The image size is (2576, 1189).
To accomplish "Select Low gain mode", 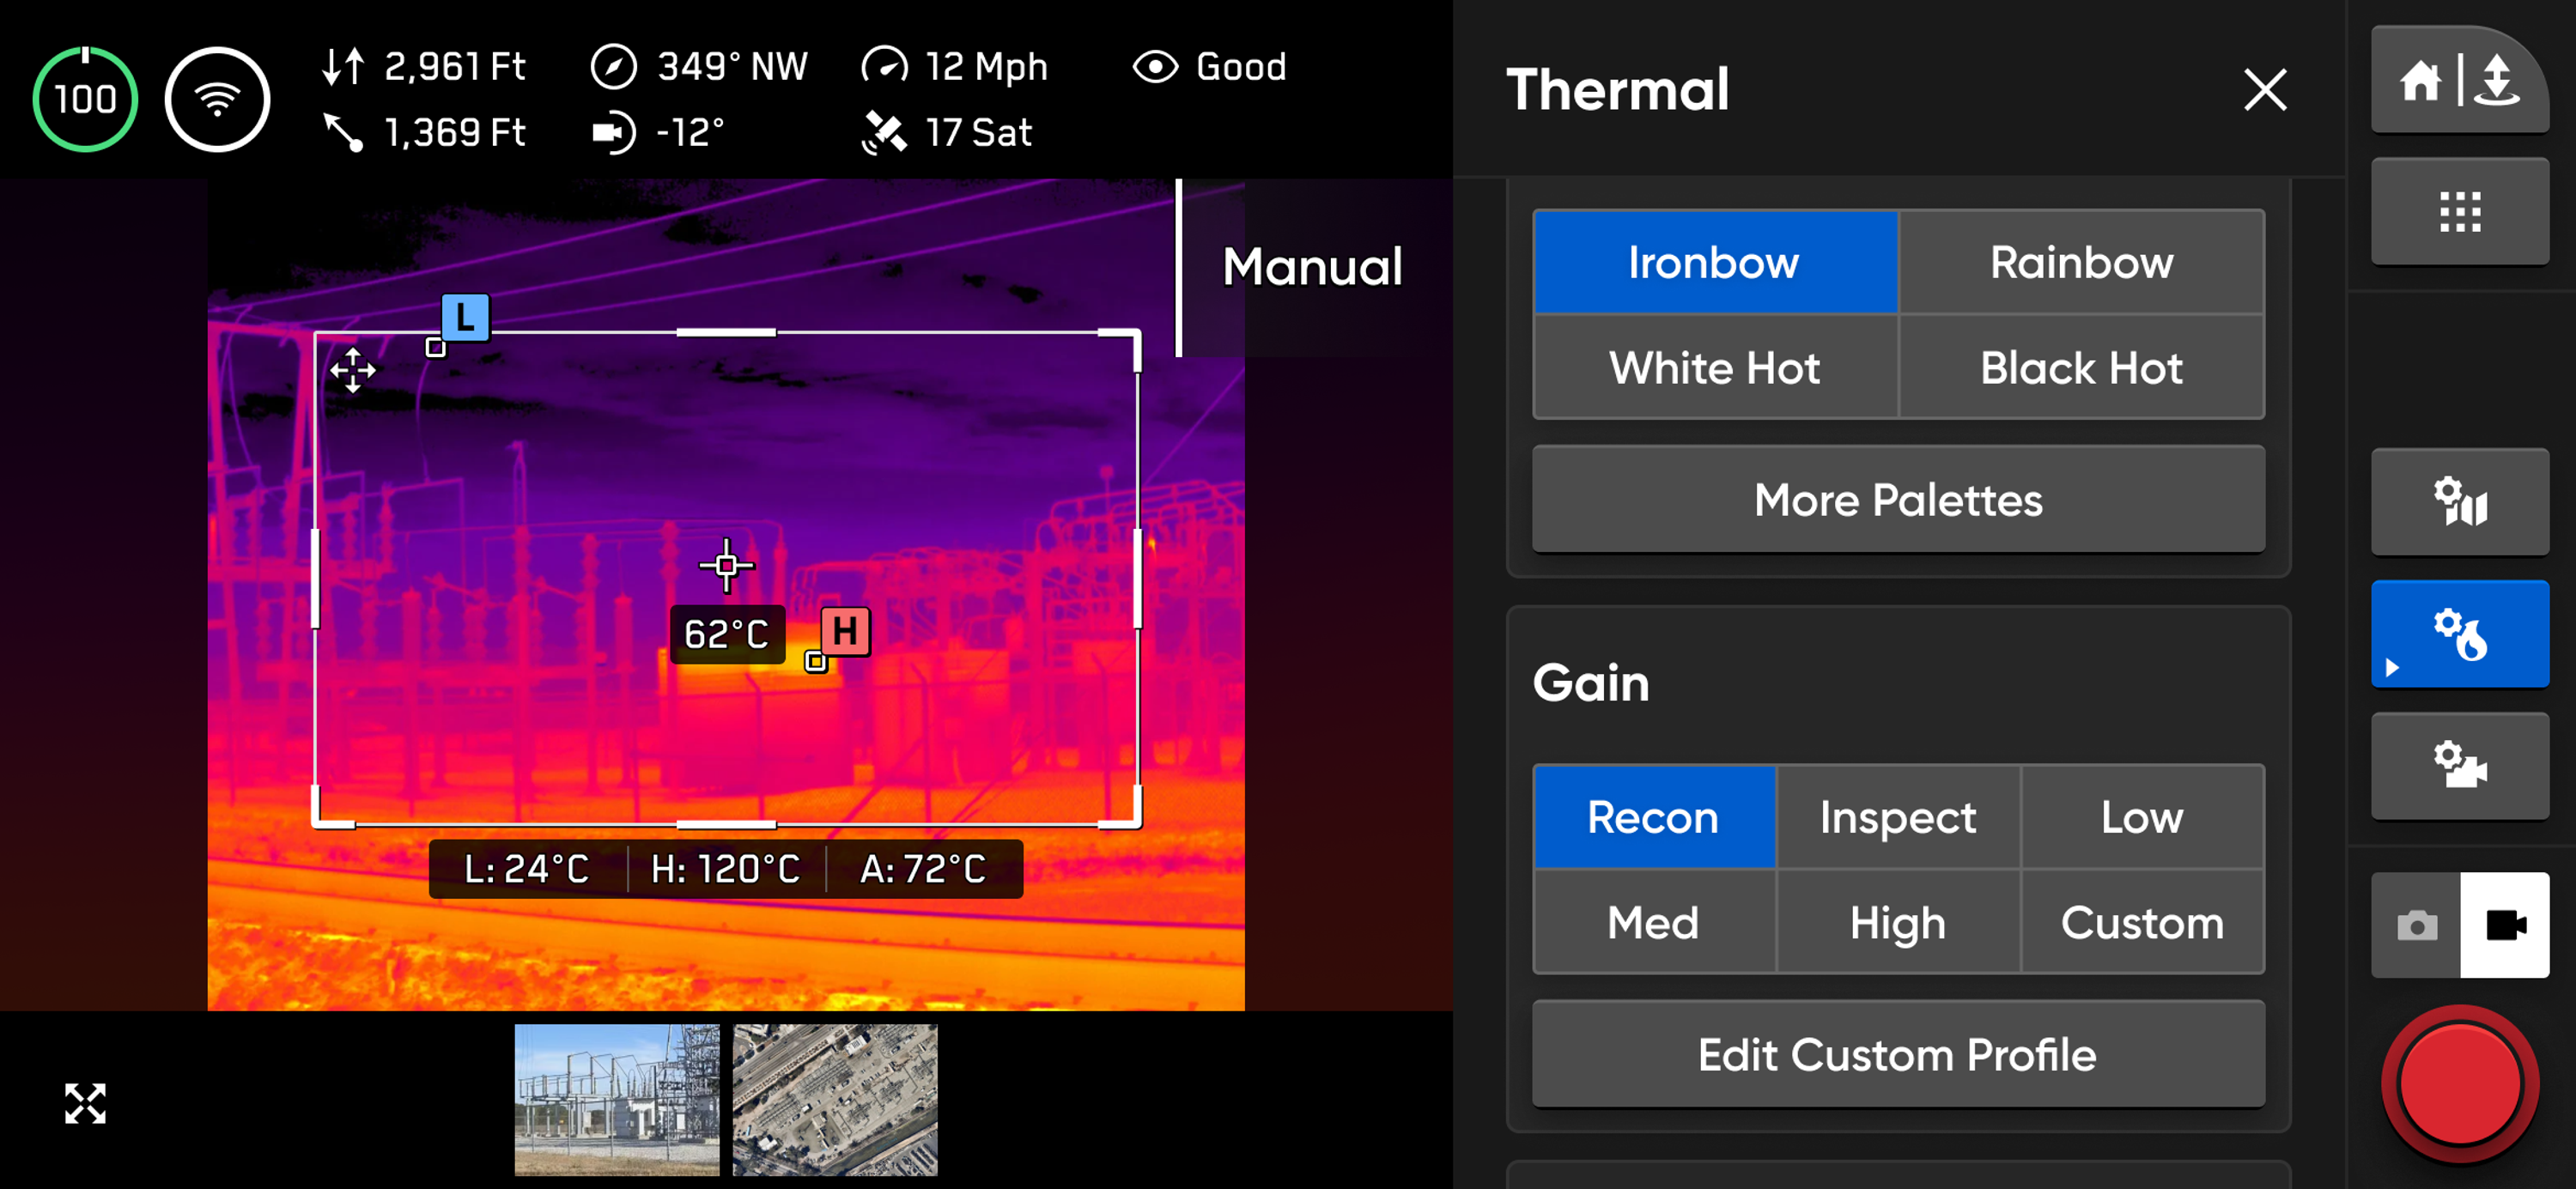I will [x=2142, y=817].
